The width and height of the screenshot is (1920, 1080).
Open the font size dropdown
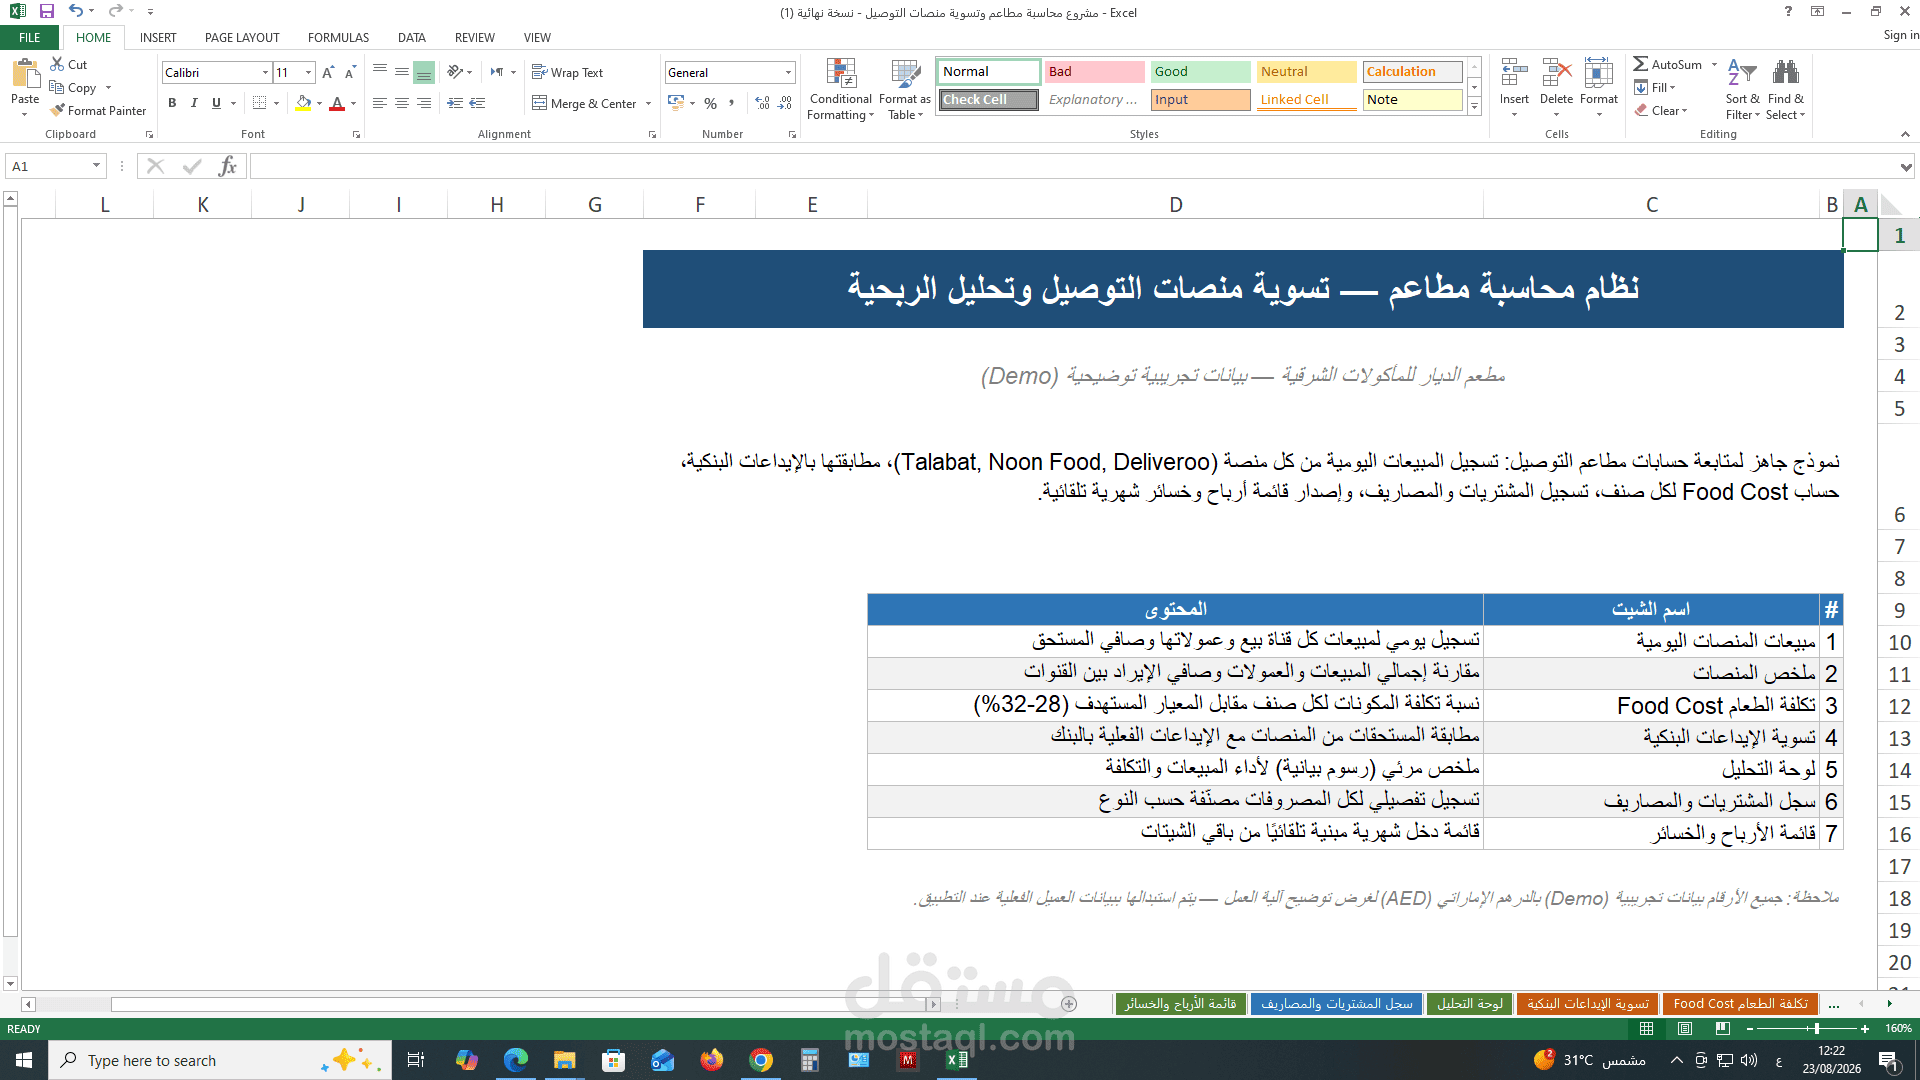tap(308, 73)
